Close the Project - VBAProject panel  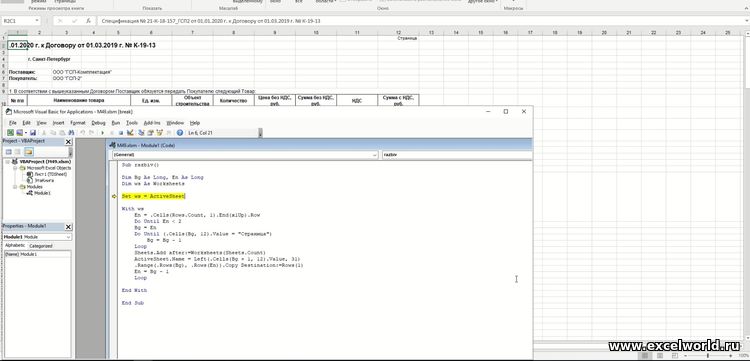coord(68,142)
